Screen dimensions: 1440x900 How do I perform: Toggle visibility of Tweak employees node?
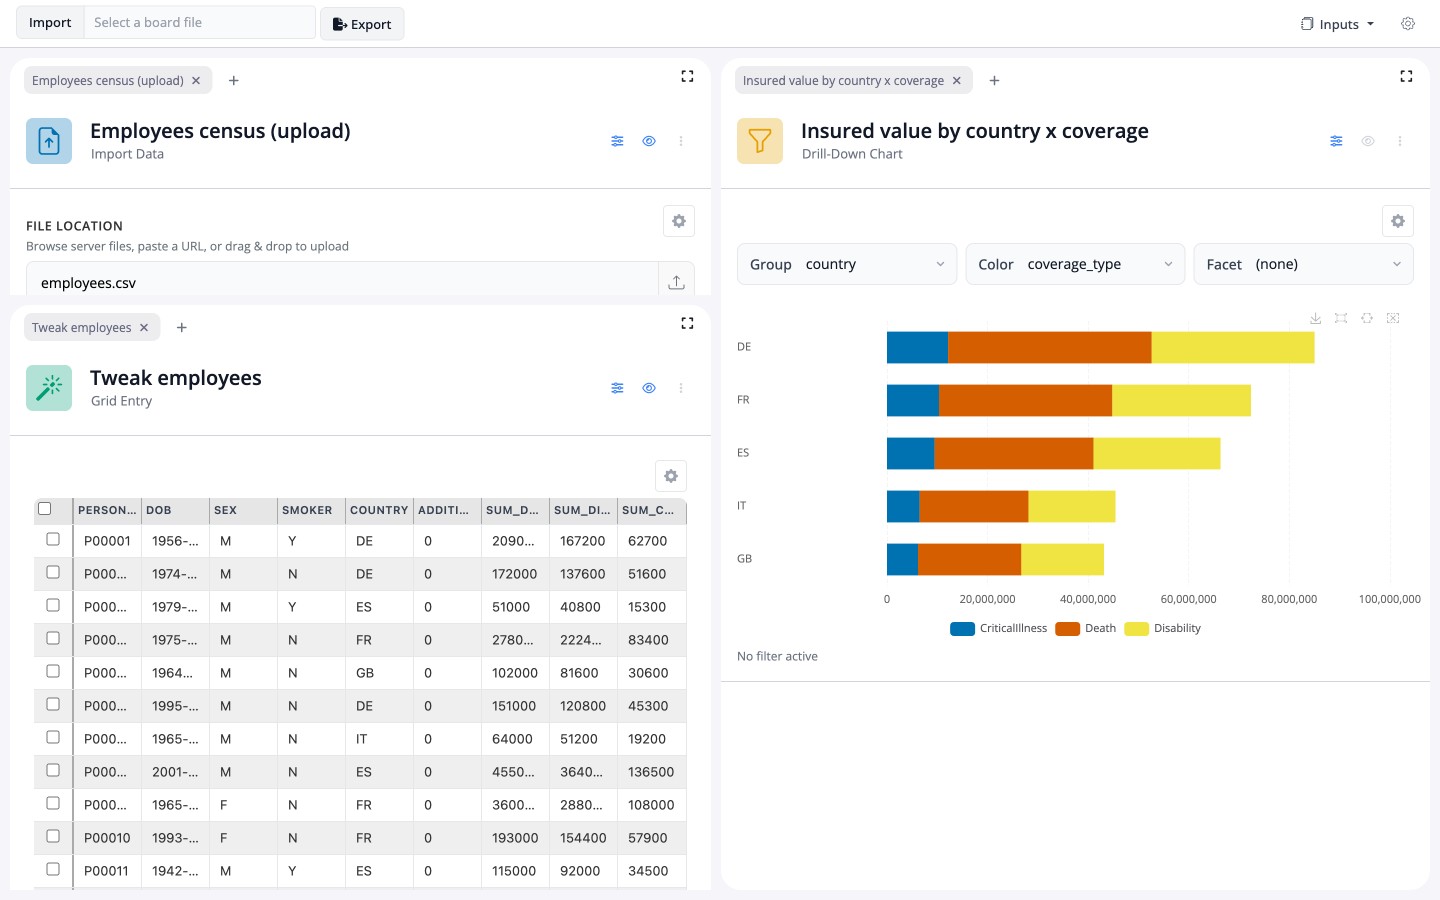[x=649, y=388]
